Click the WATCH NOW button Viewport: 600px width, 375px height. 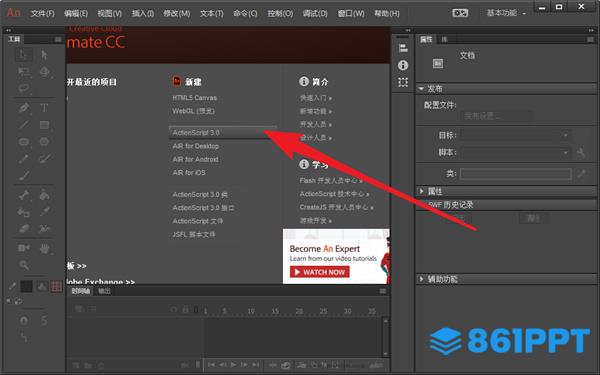320,272
